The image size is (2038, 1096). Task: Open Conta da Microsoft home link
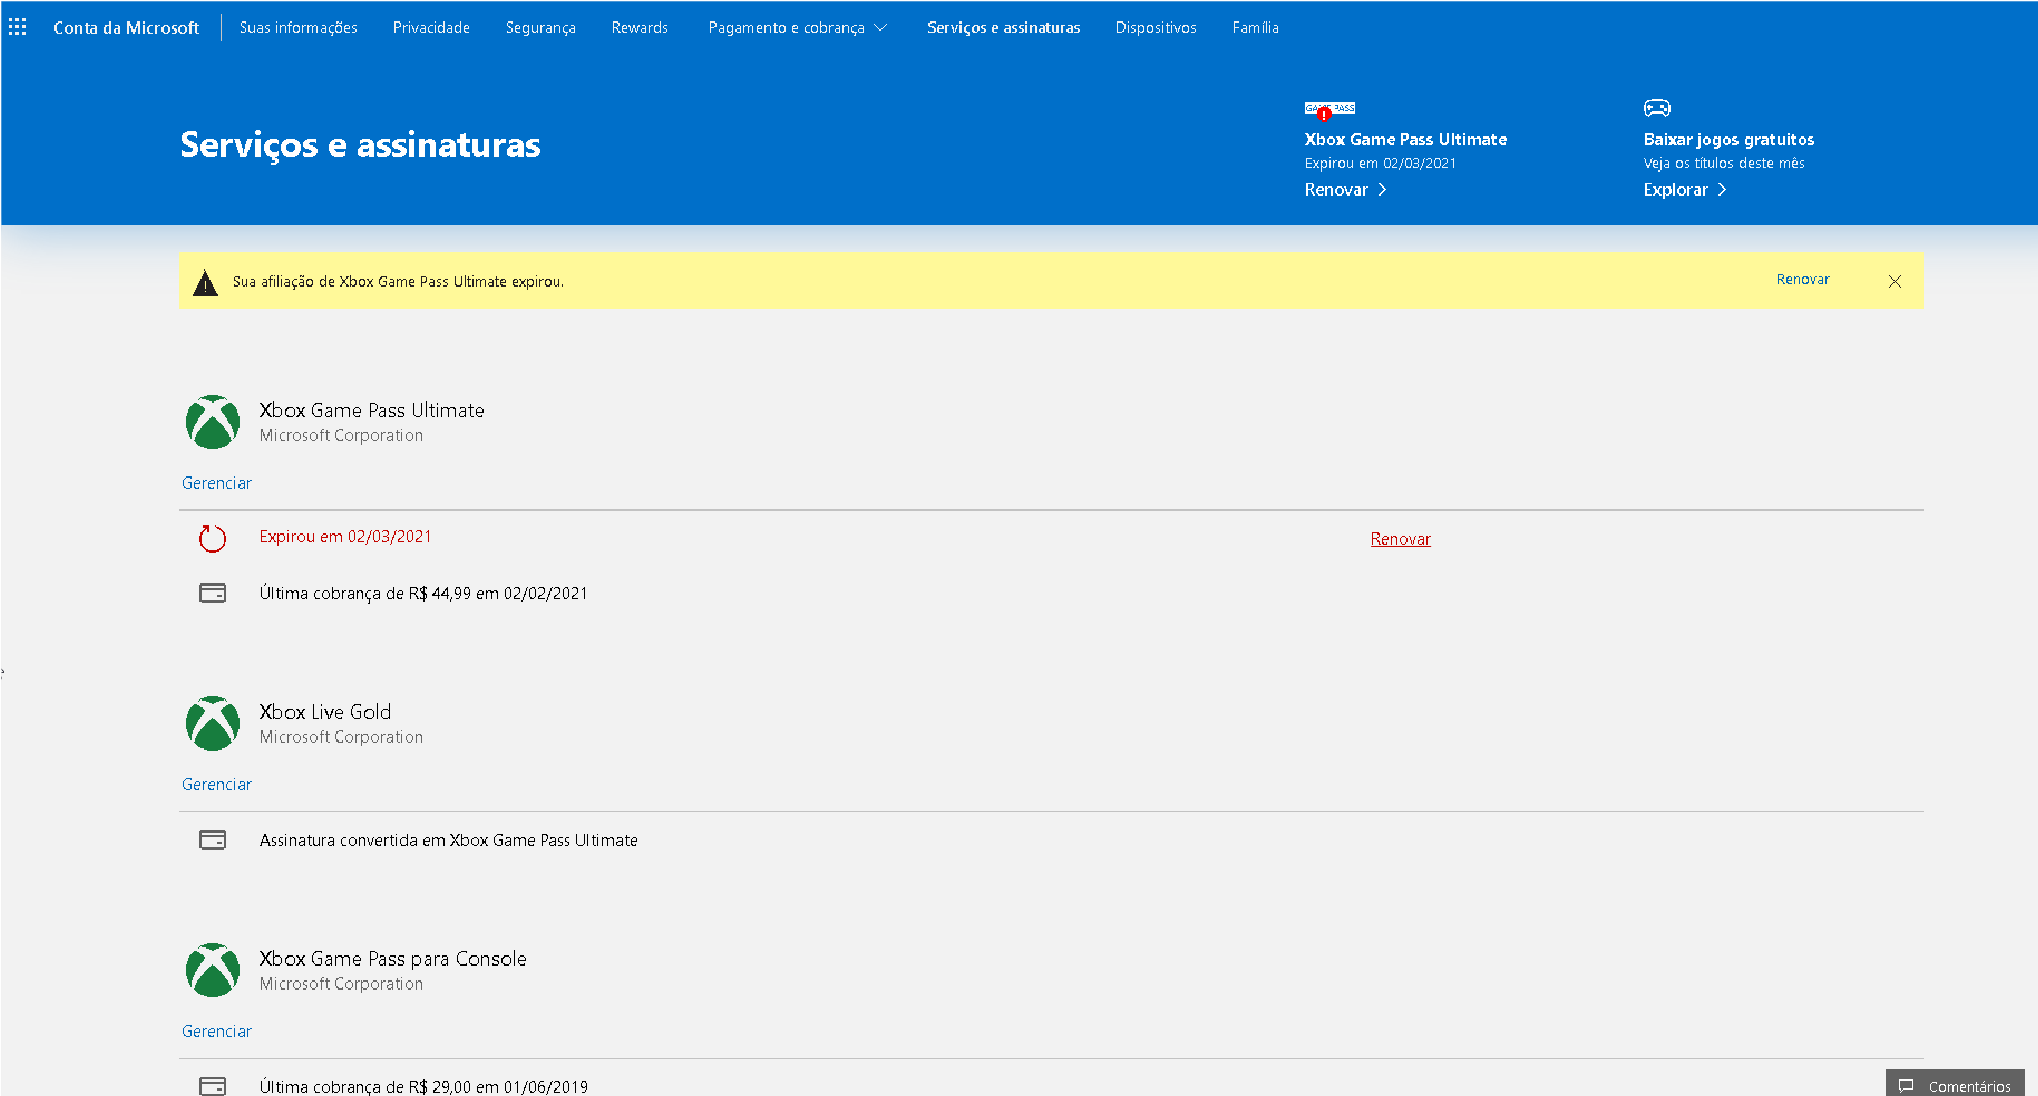pyautogui.click(x=126, y=28)
